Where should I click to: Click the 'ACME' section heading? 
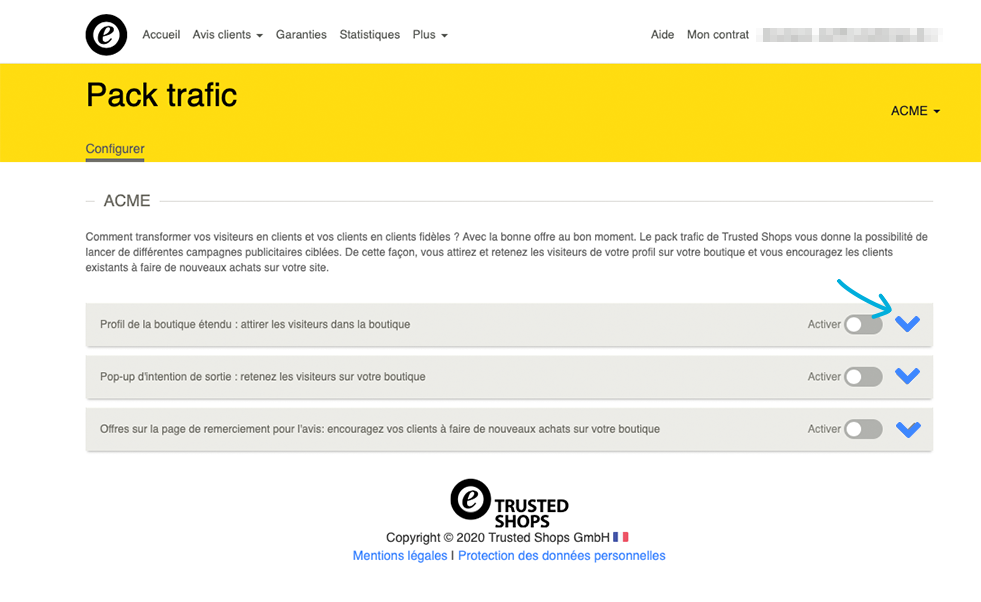tap(127, 201)
